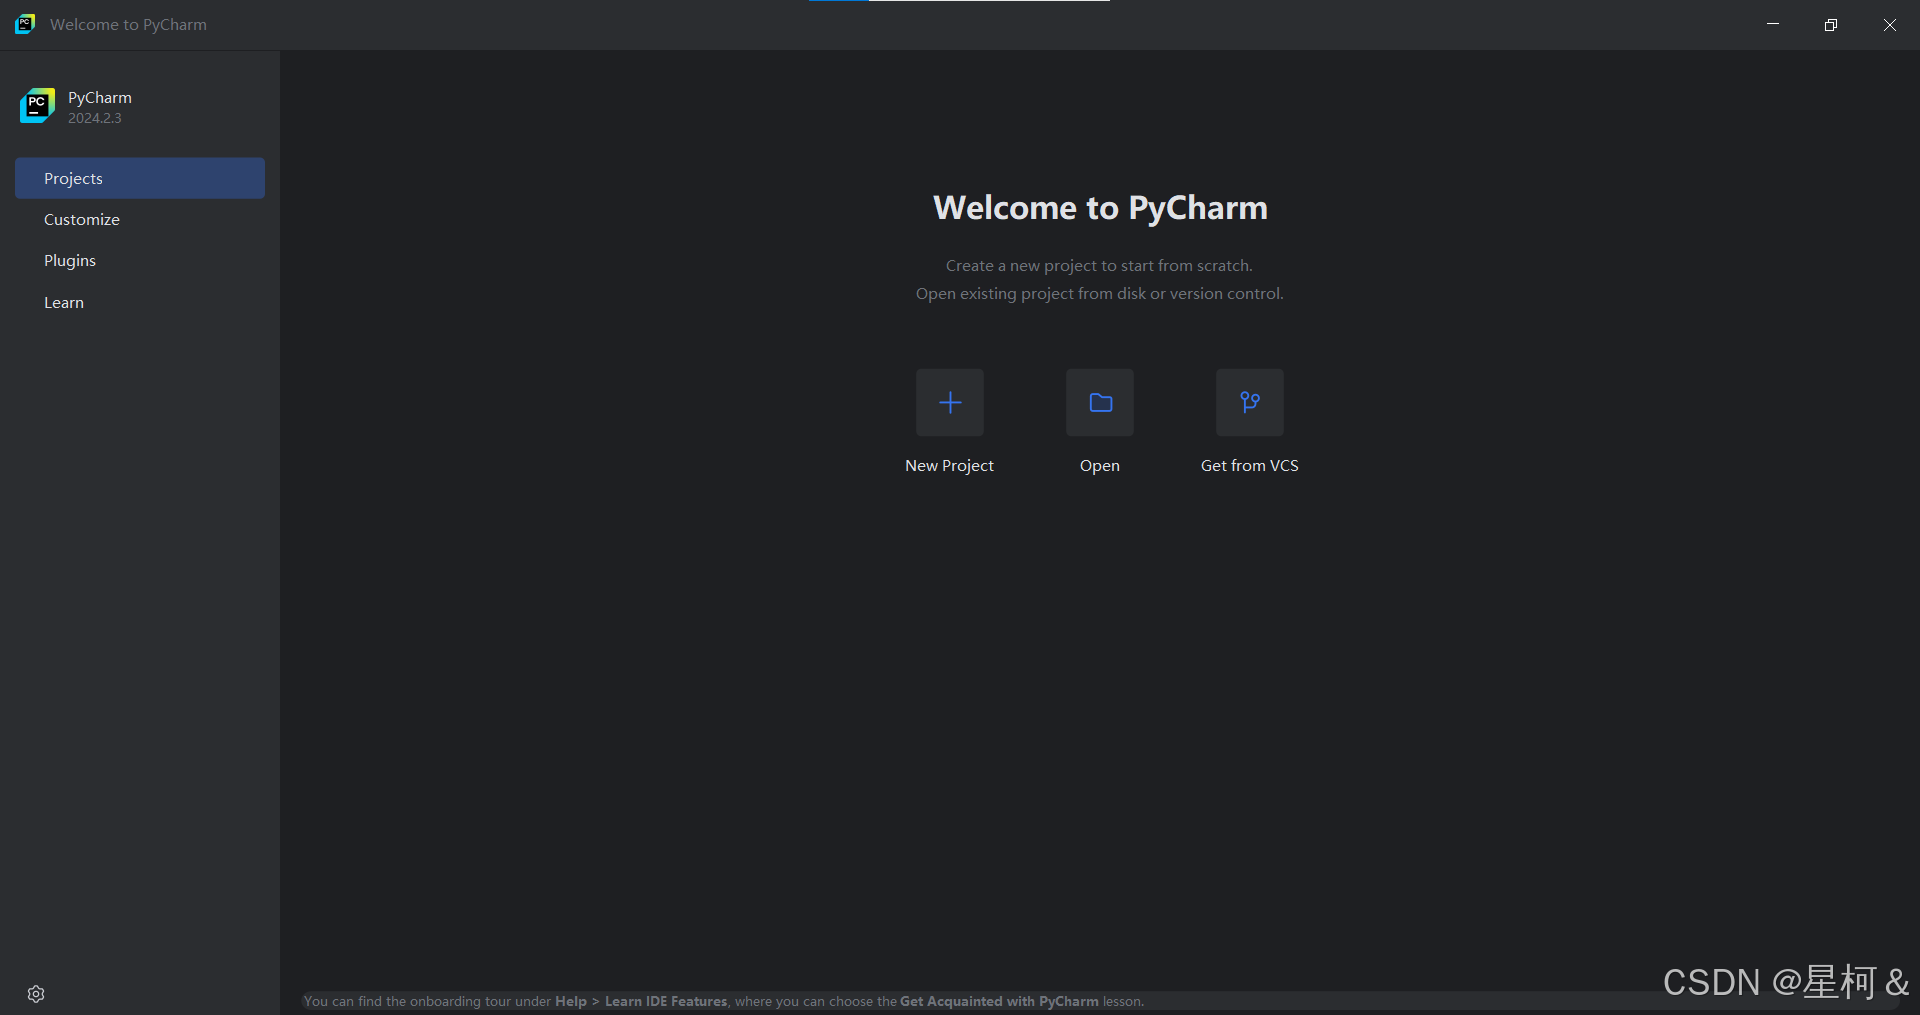This screenshot has height=1015, width=1920.
Task: Click the onboarding tour tip at the bottom
Action: (x=724, y=1001)
